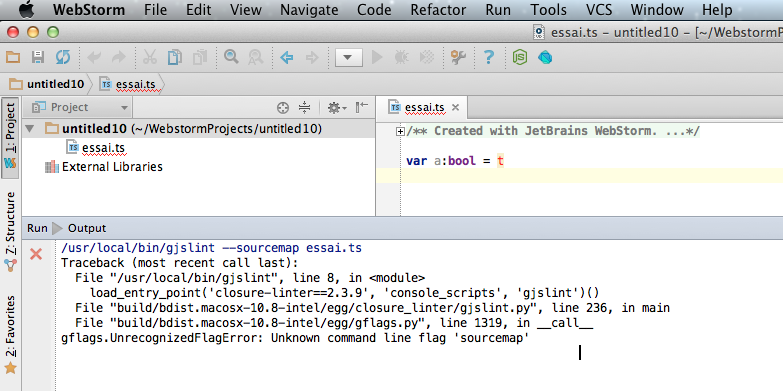Click the Find magnifier icon
Viewport: 783px width, 391px height.
(x=231, y=57)
